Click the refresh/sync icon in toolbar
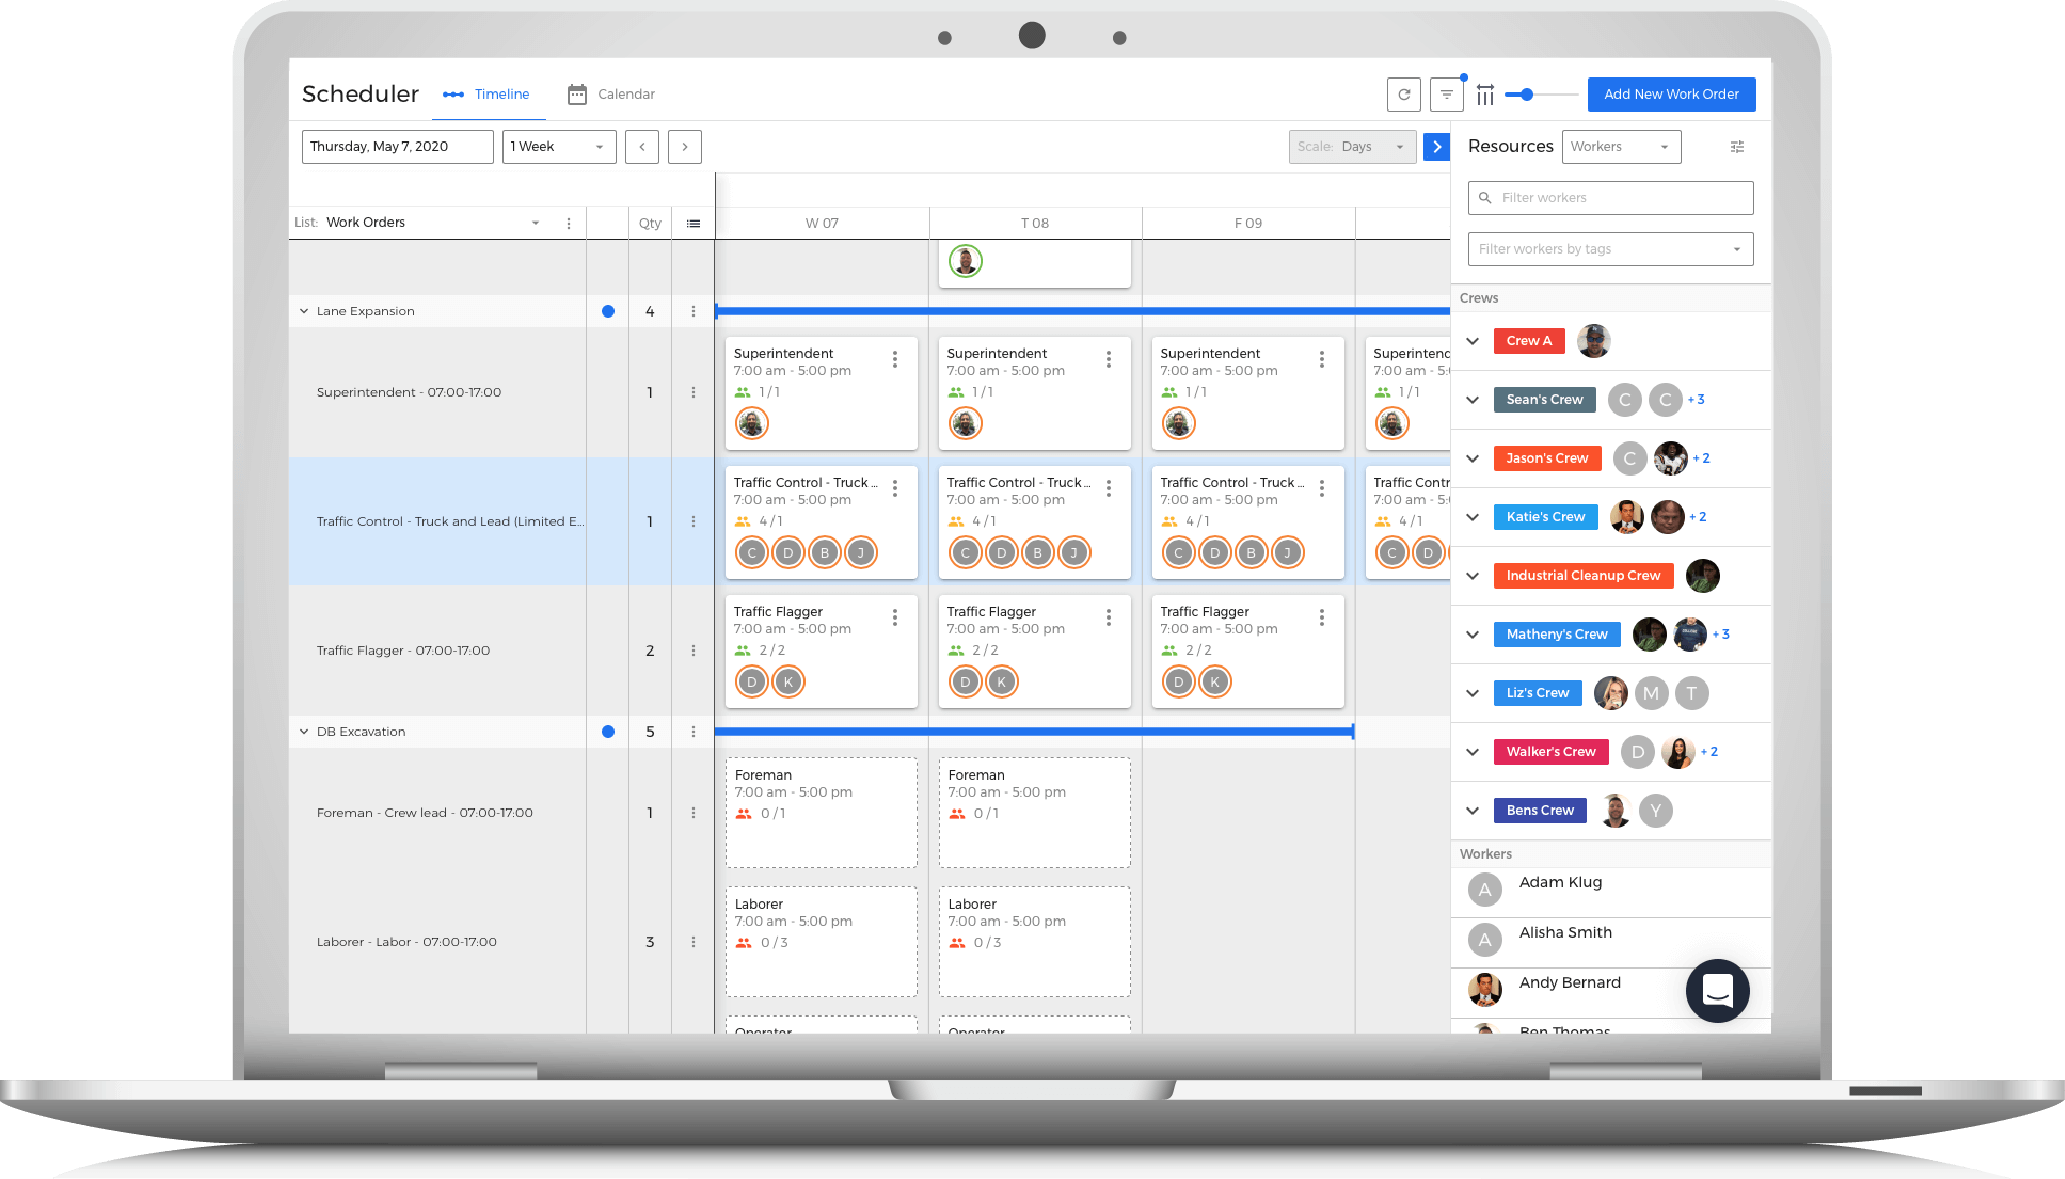Screen dimensions: 2065x1179 click(1404, 94)
